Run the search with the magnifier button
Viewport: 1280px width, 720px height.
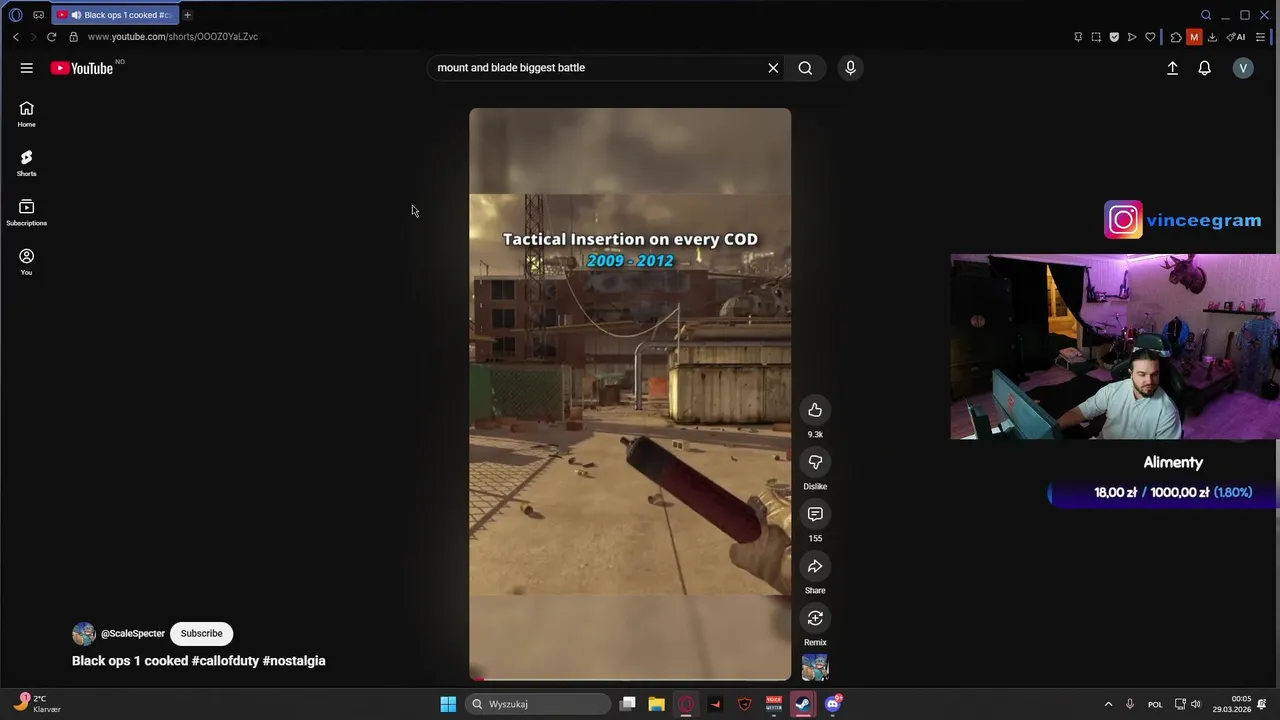click(805, 68)
